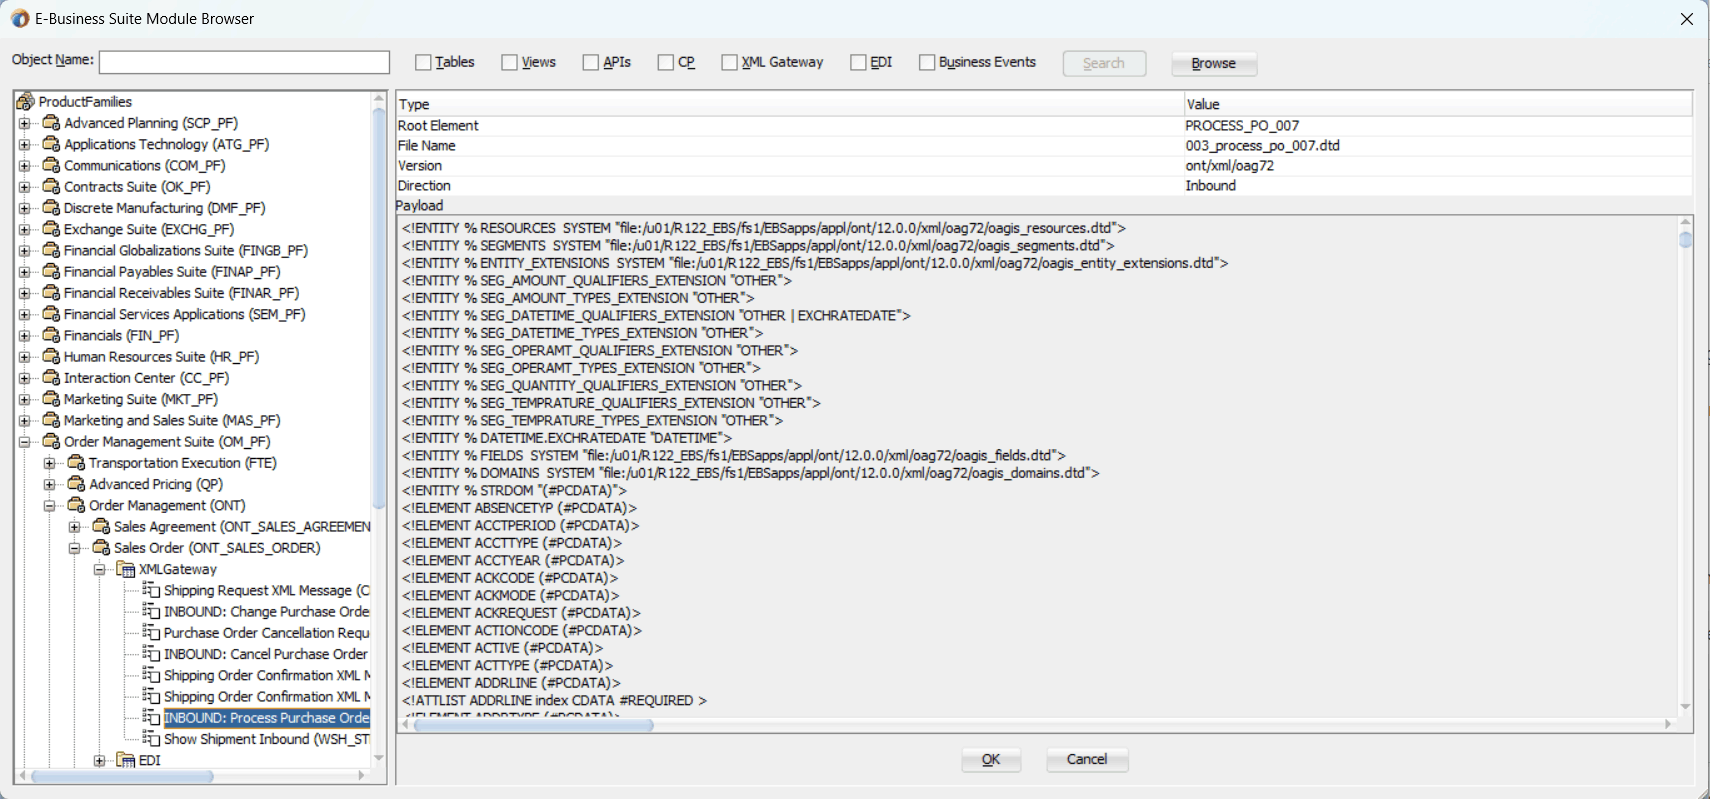1710x799 pixels.
Task: Collapse the Order Management Suite (OM_PF) node
Action: [25, 442]
